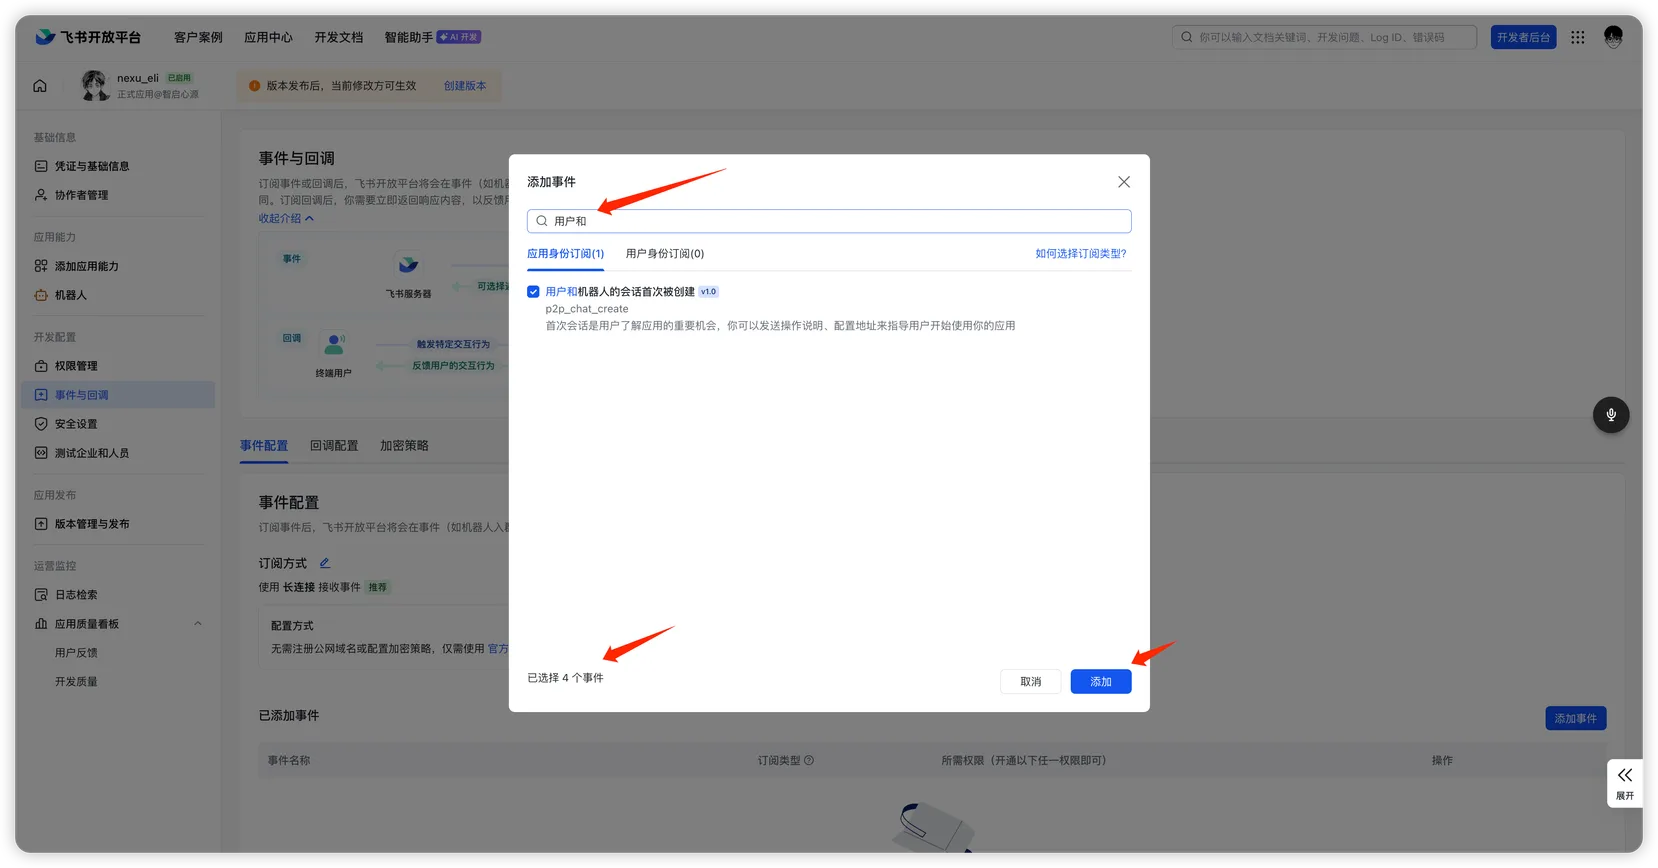Close the 添加事件 dialog
Image resolution: width=1658 pixels, height=868 pixels.
[1123, 182]
